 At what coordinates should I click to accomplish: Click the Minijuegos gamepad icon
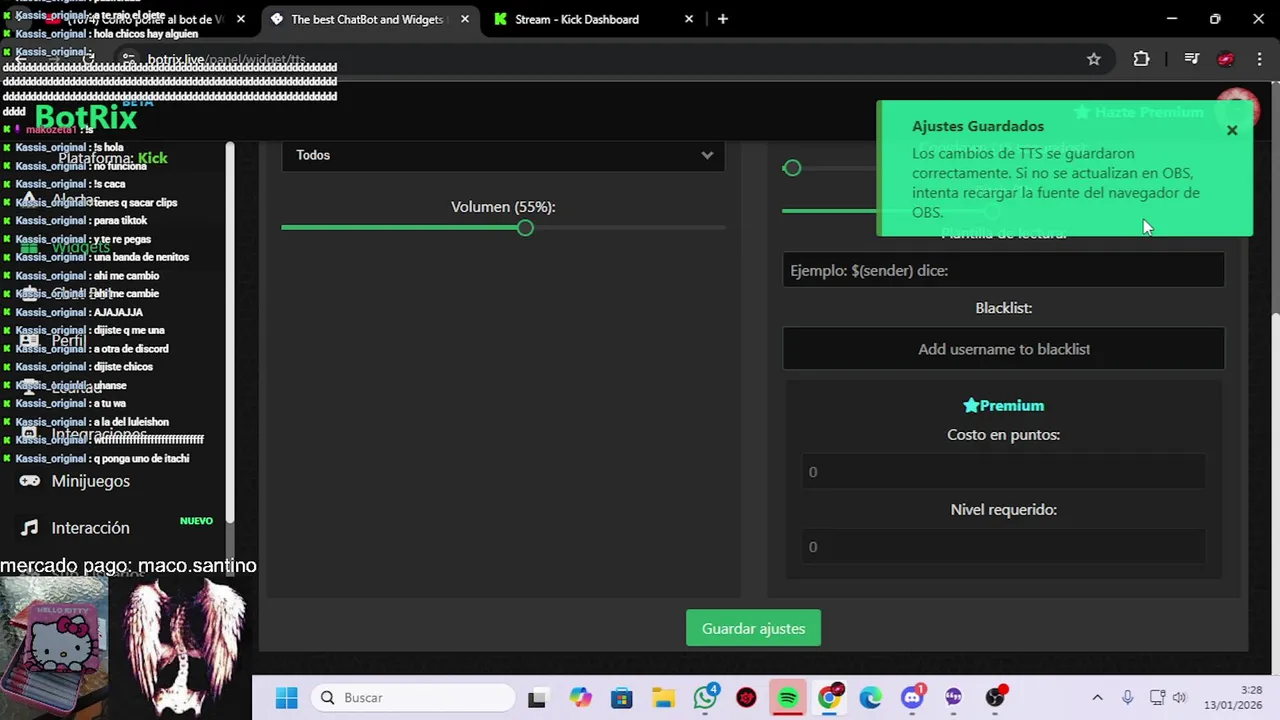pyautogui.click(x=30, y=481)
